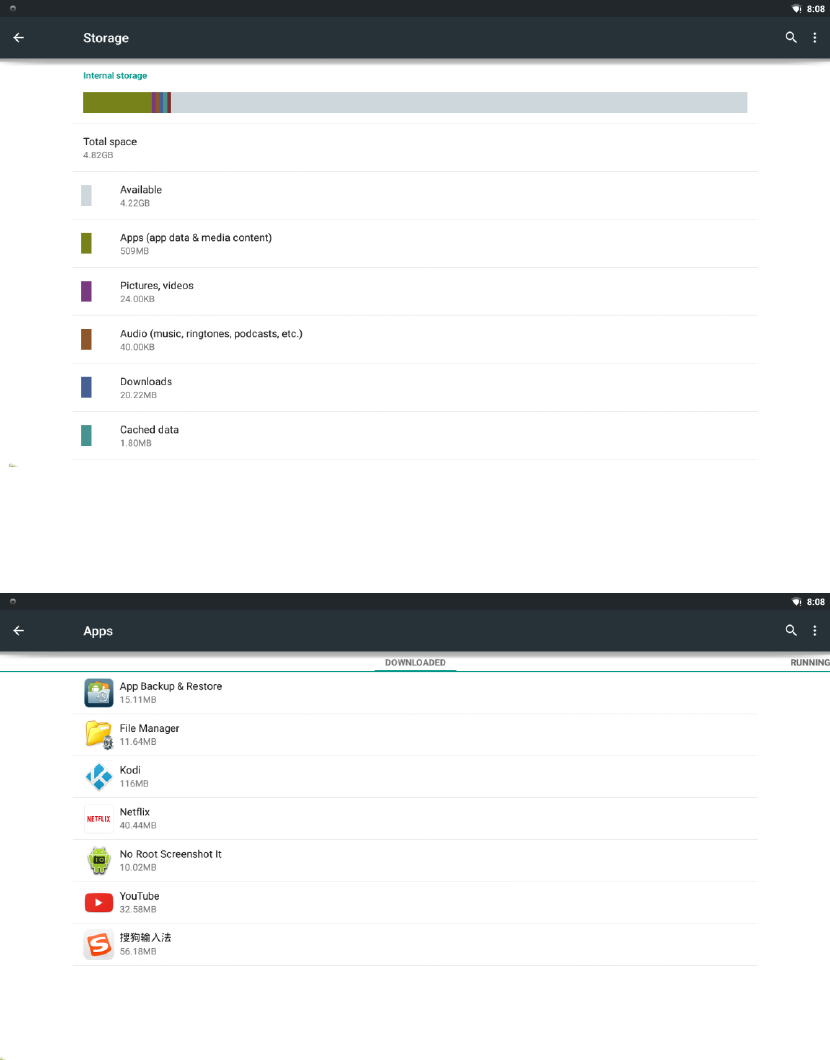Click the 4.22GB available value
Screen dimensions: 830x1060
(x=135, y=203)
